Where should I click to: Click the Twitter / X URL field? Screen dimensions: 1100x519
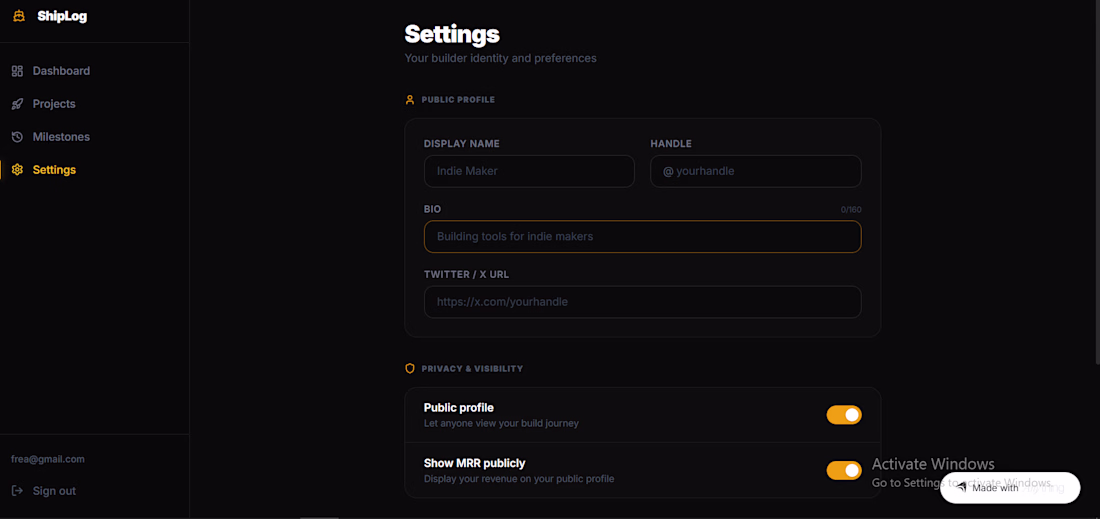coord(643,302)
